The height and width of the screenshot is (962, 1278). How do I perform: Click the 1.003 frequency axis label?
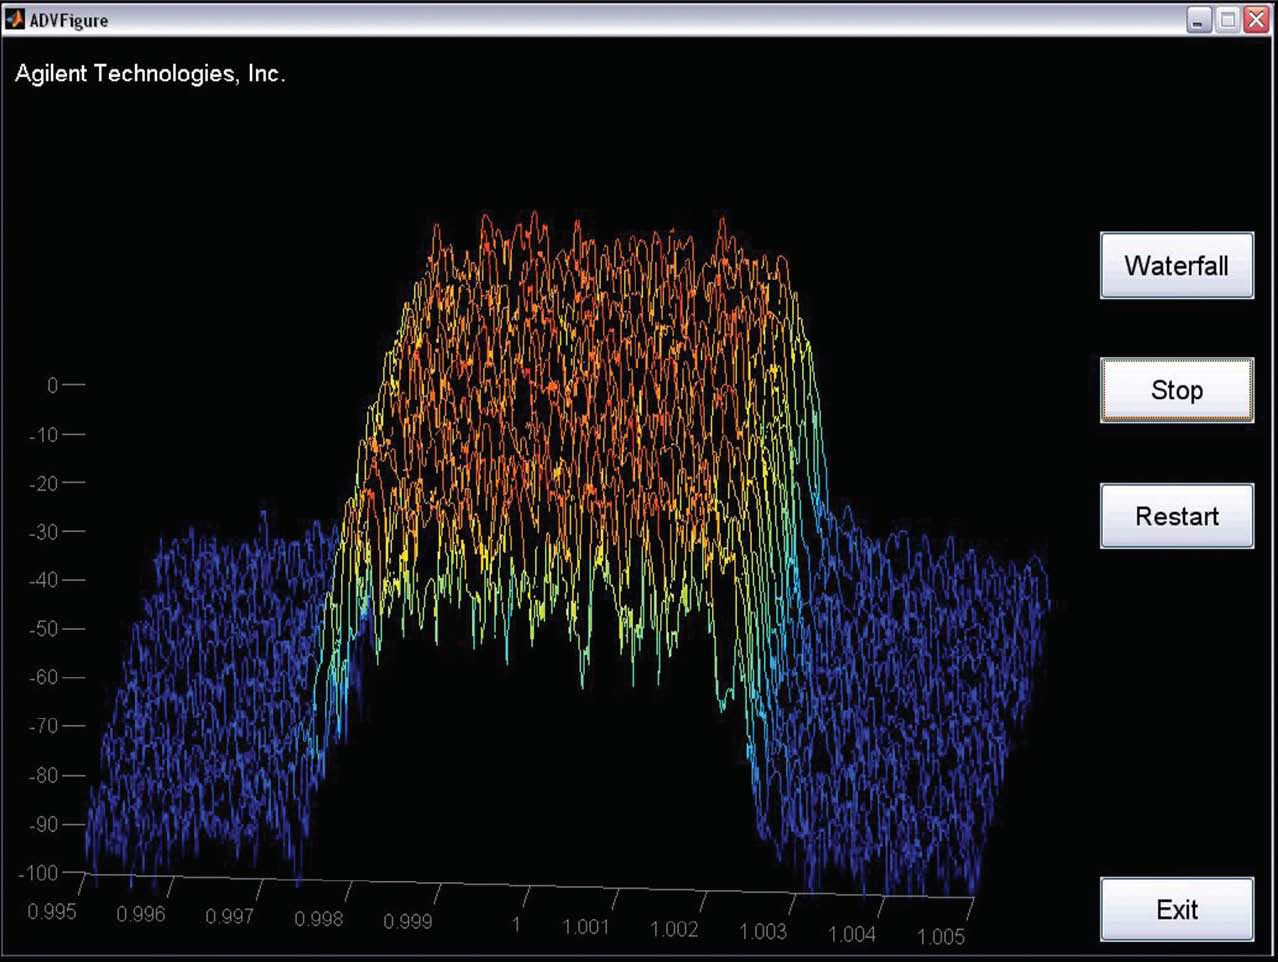[x=762, y=932]
